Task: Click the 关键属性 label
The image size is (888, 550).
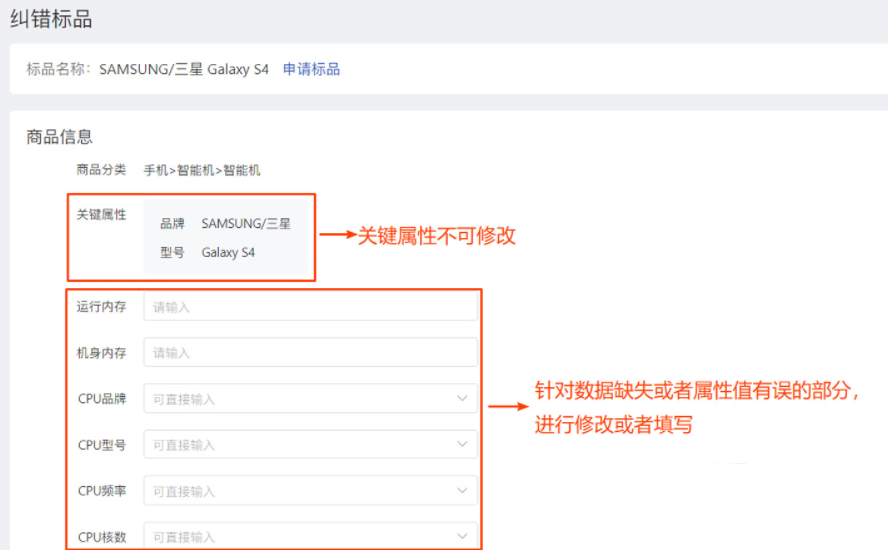Action: tap(102, 214)
